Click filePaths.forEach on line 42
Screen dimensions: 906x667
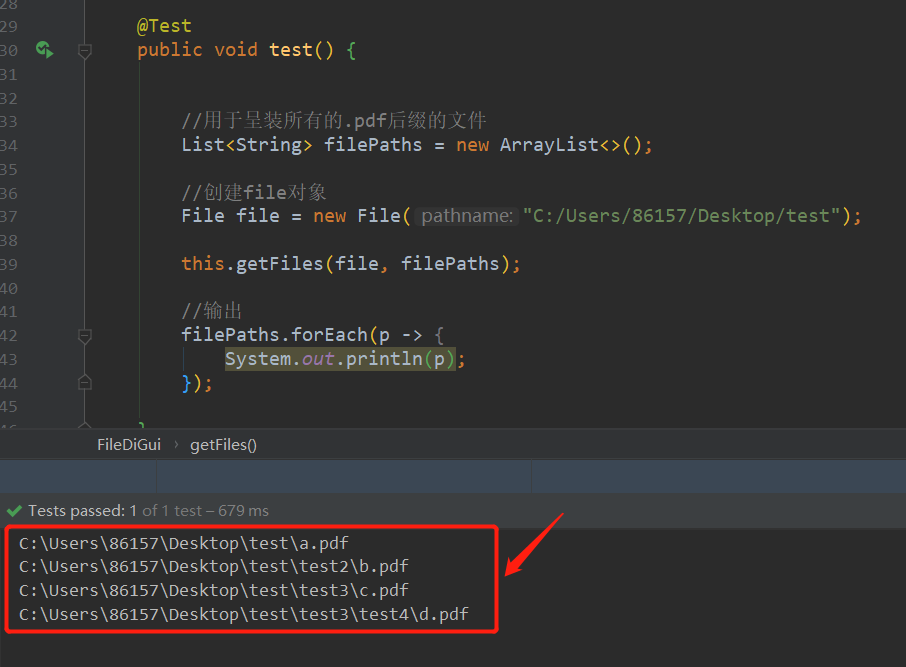point(274,335)
